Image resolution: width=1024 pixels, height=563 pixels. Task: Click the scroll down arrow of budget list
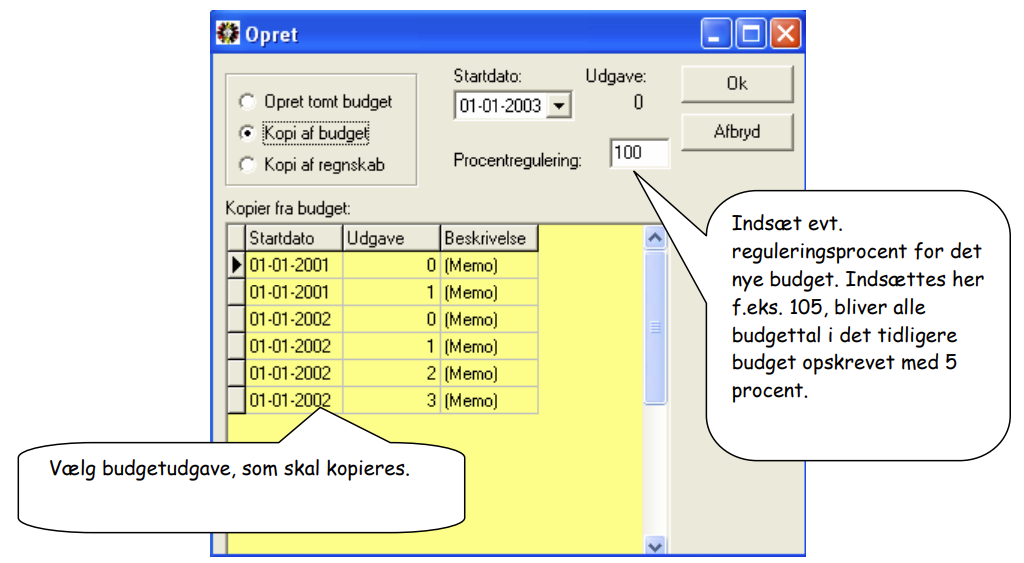655,545
